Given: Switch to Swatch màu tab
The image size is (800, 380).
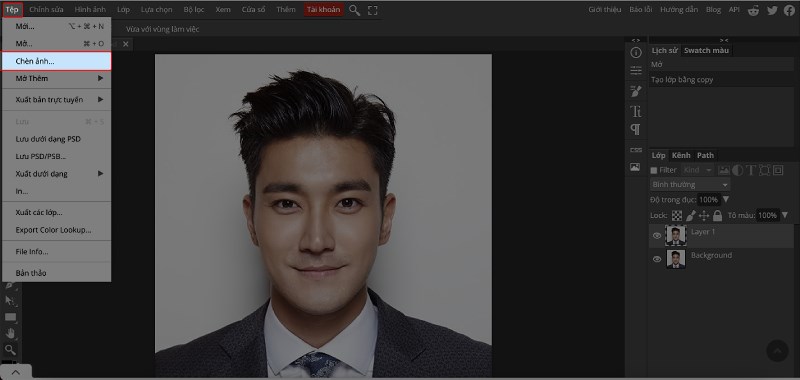Looking at the screenshot, I should coord(707,50).
